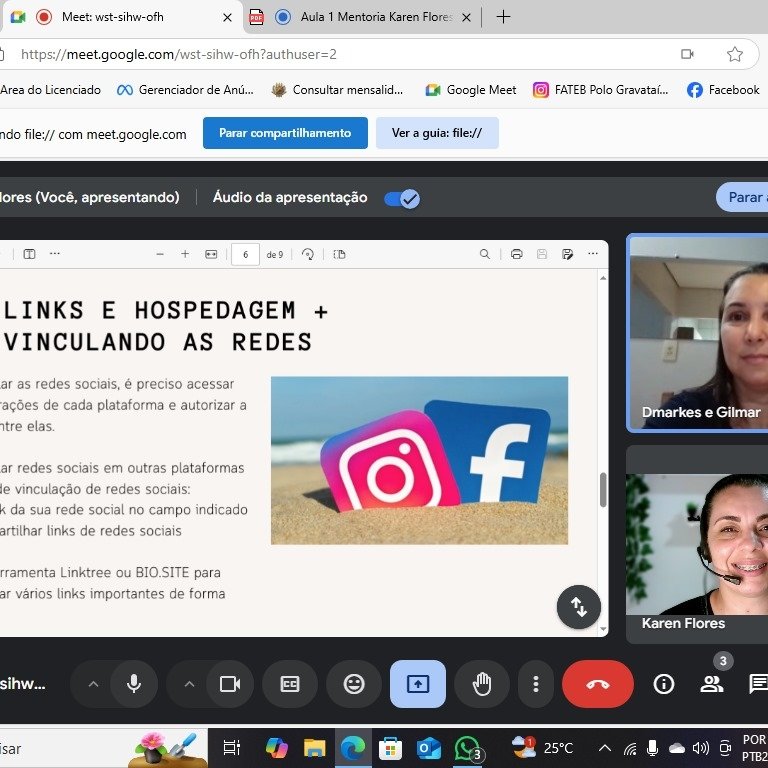Click the camera permission icon in address bar
The width and height of the screenshot is (768, 768).
coord(687,54)
